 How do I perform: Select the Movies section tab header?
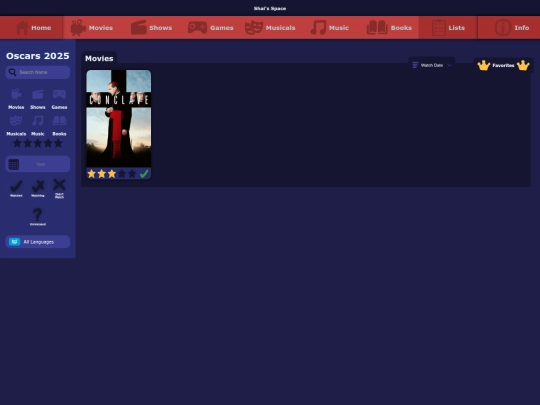click(99, 59)
